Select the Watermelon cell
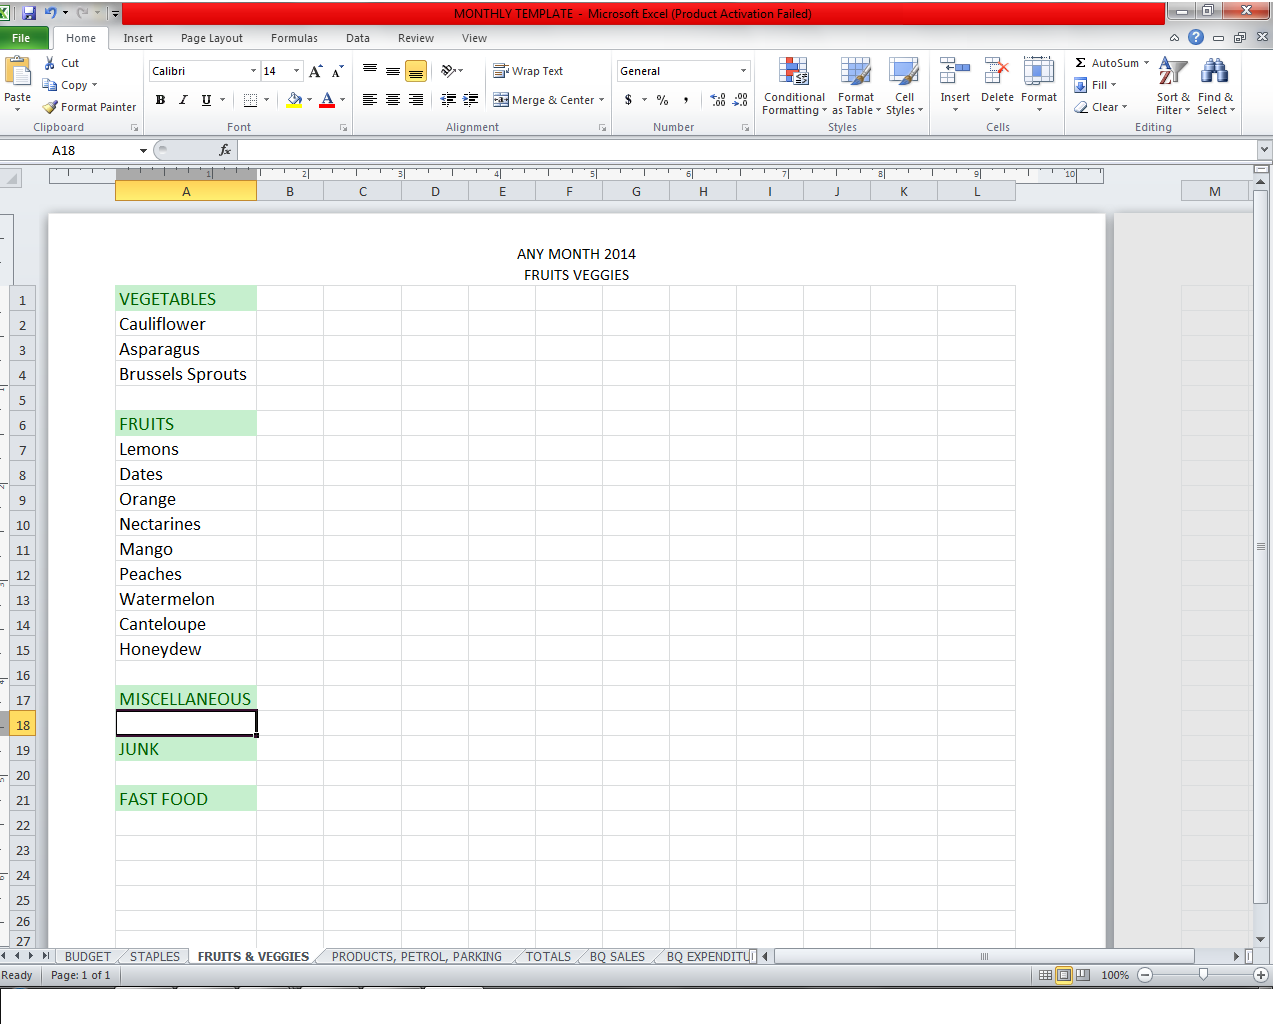The image size is (1280, 1024). tap(186, 599)
